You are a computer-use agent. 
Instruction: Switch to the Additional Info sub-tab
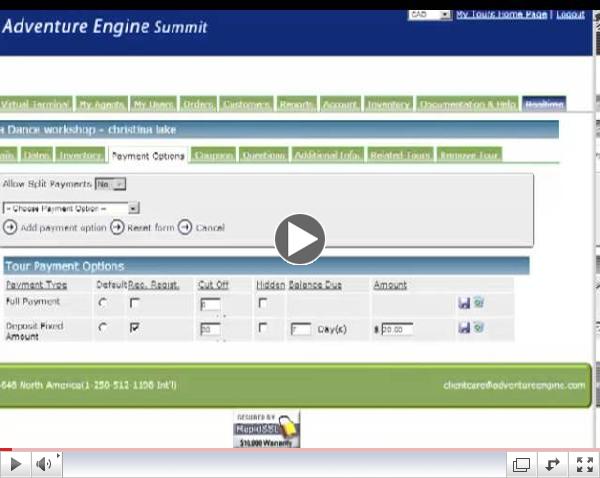click(328, 155)
